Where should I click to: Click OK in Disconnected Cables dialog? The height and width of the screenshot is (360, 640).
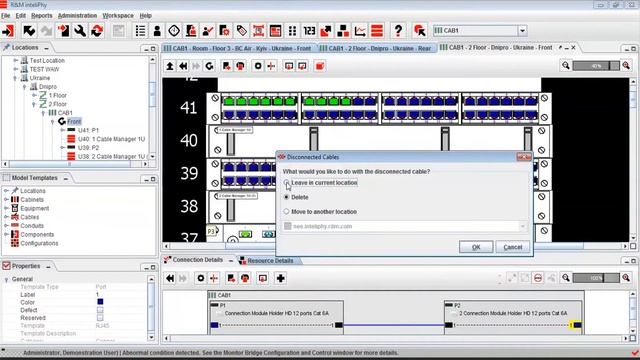(x=476, y=247)
